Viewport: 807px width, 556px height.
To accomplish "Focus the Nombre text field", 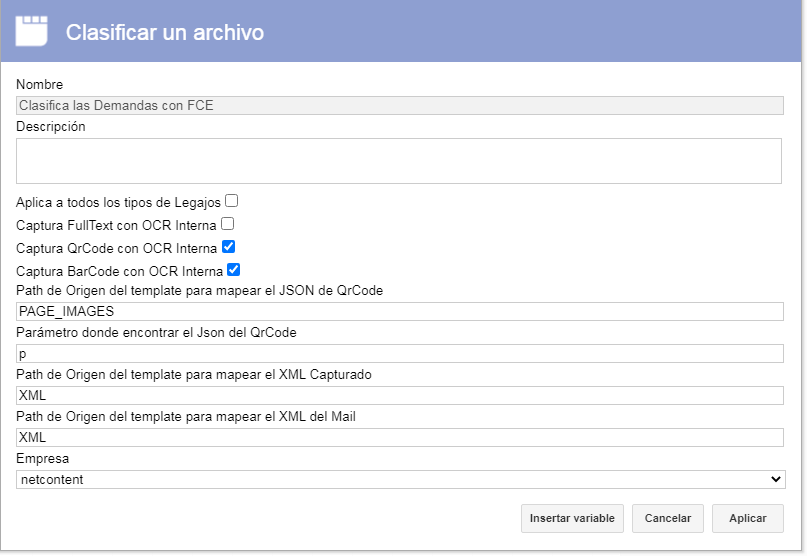I will point(400,106).
